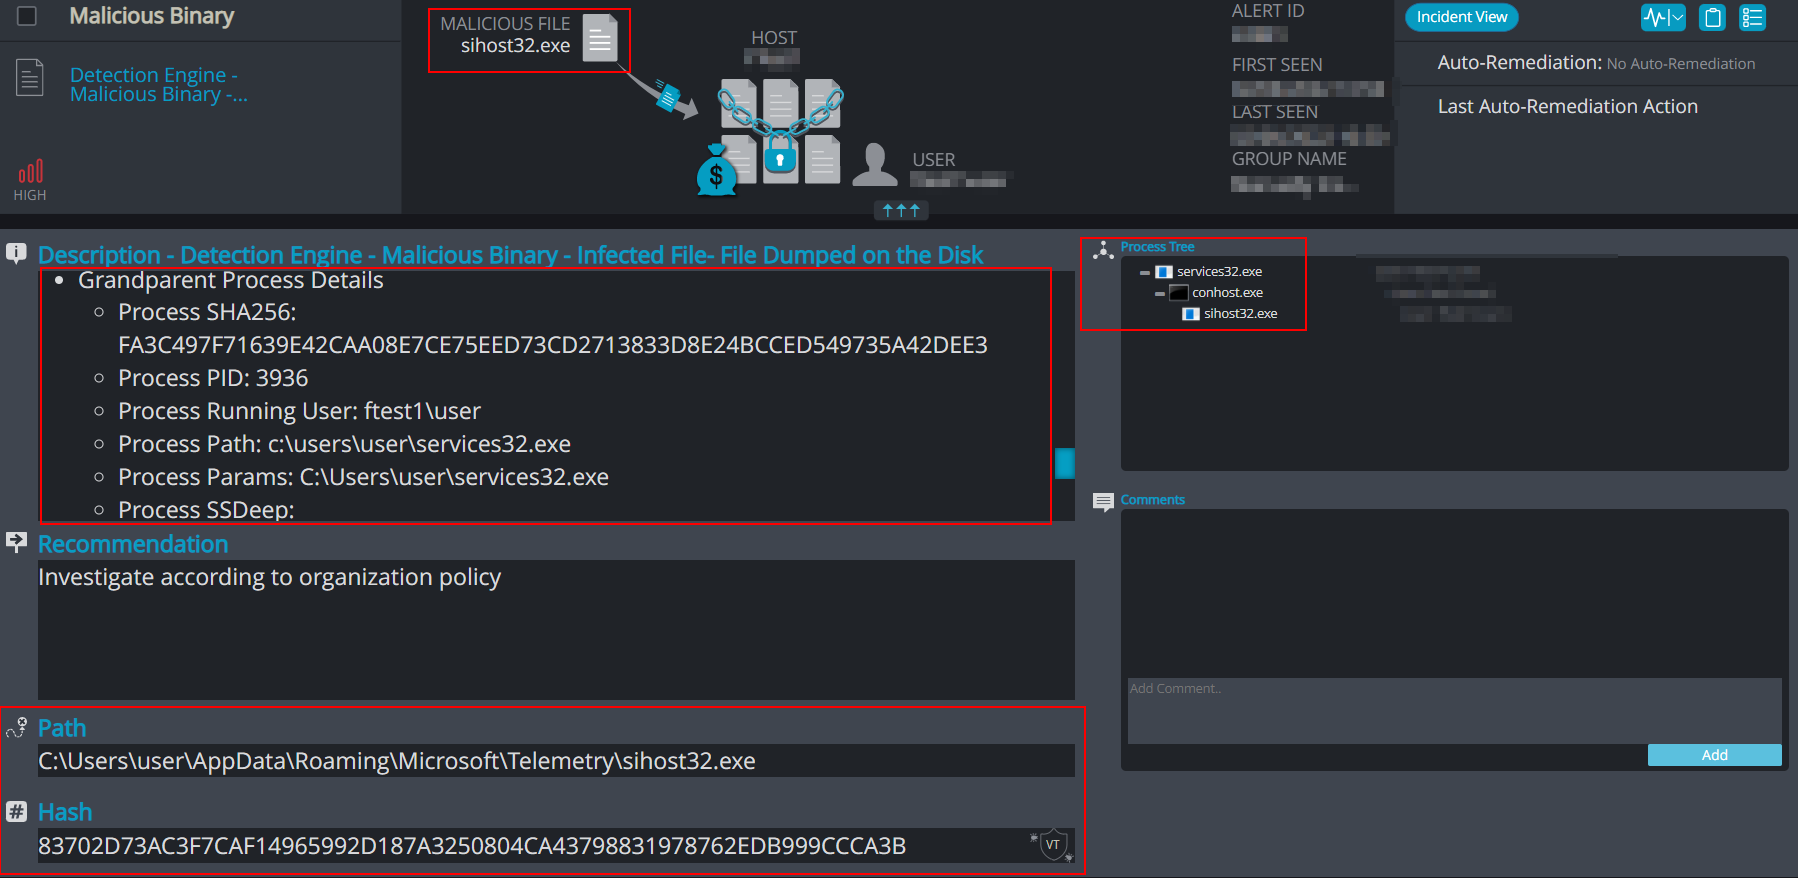The image size is (1798, 878).
Task: Collapse the conhost.exe tree node
Action: tap(1160, 293)
